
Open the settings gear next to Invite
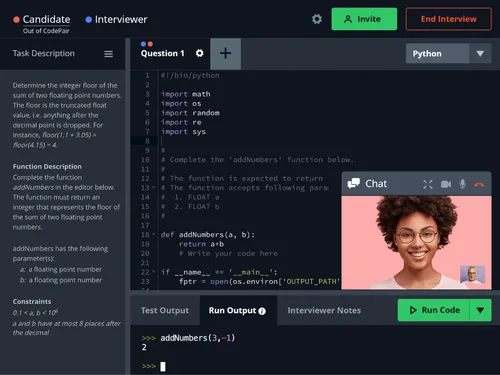(317, 19)
